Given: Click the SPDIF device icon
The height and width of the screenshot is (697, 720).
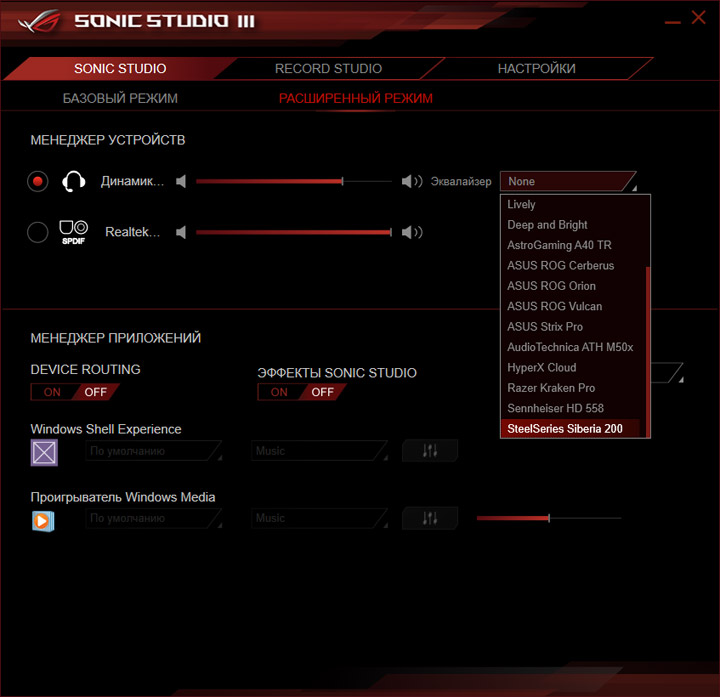Looking at the screenshot, I should (x=73, y=232).
